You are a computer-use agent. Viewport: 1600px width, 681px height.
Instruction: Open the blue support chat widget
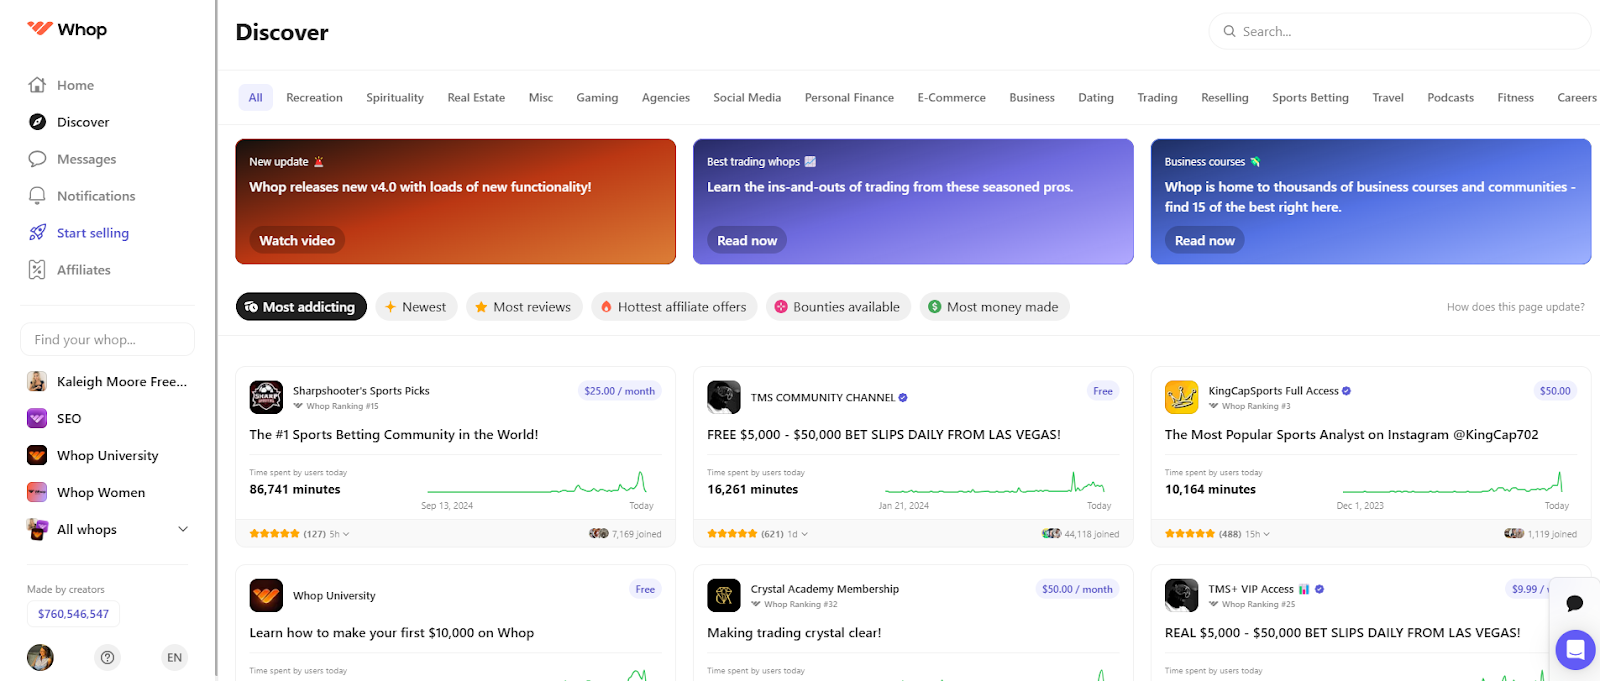(1575, 650)
